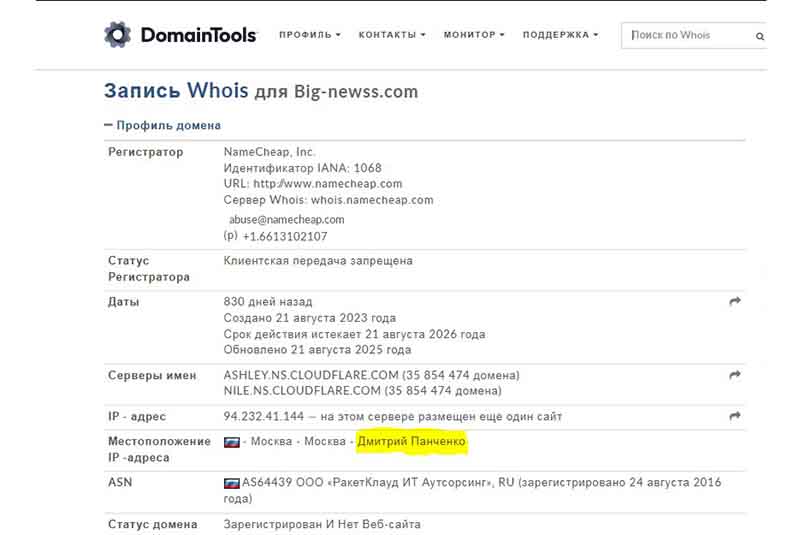Screen dimensions: 800x535
Task: Click Обновлено 21 августа 2025 года
Action: point(317,350)
